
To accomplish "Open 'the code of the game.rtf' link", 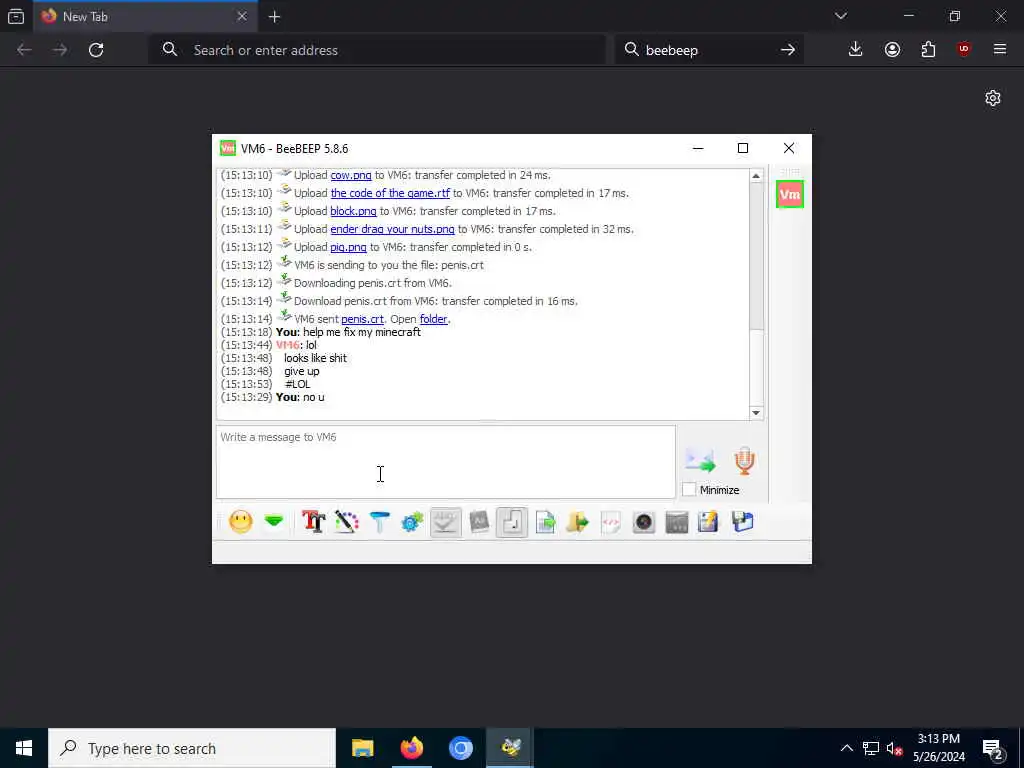I will [390, 193].
